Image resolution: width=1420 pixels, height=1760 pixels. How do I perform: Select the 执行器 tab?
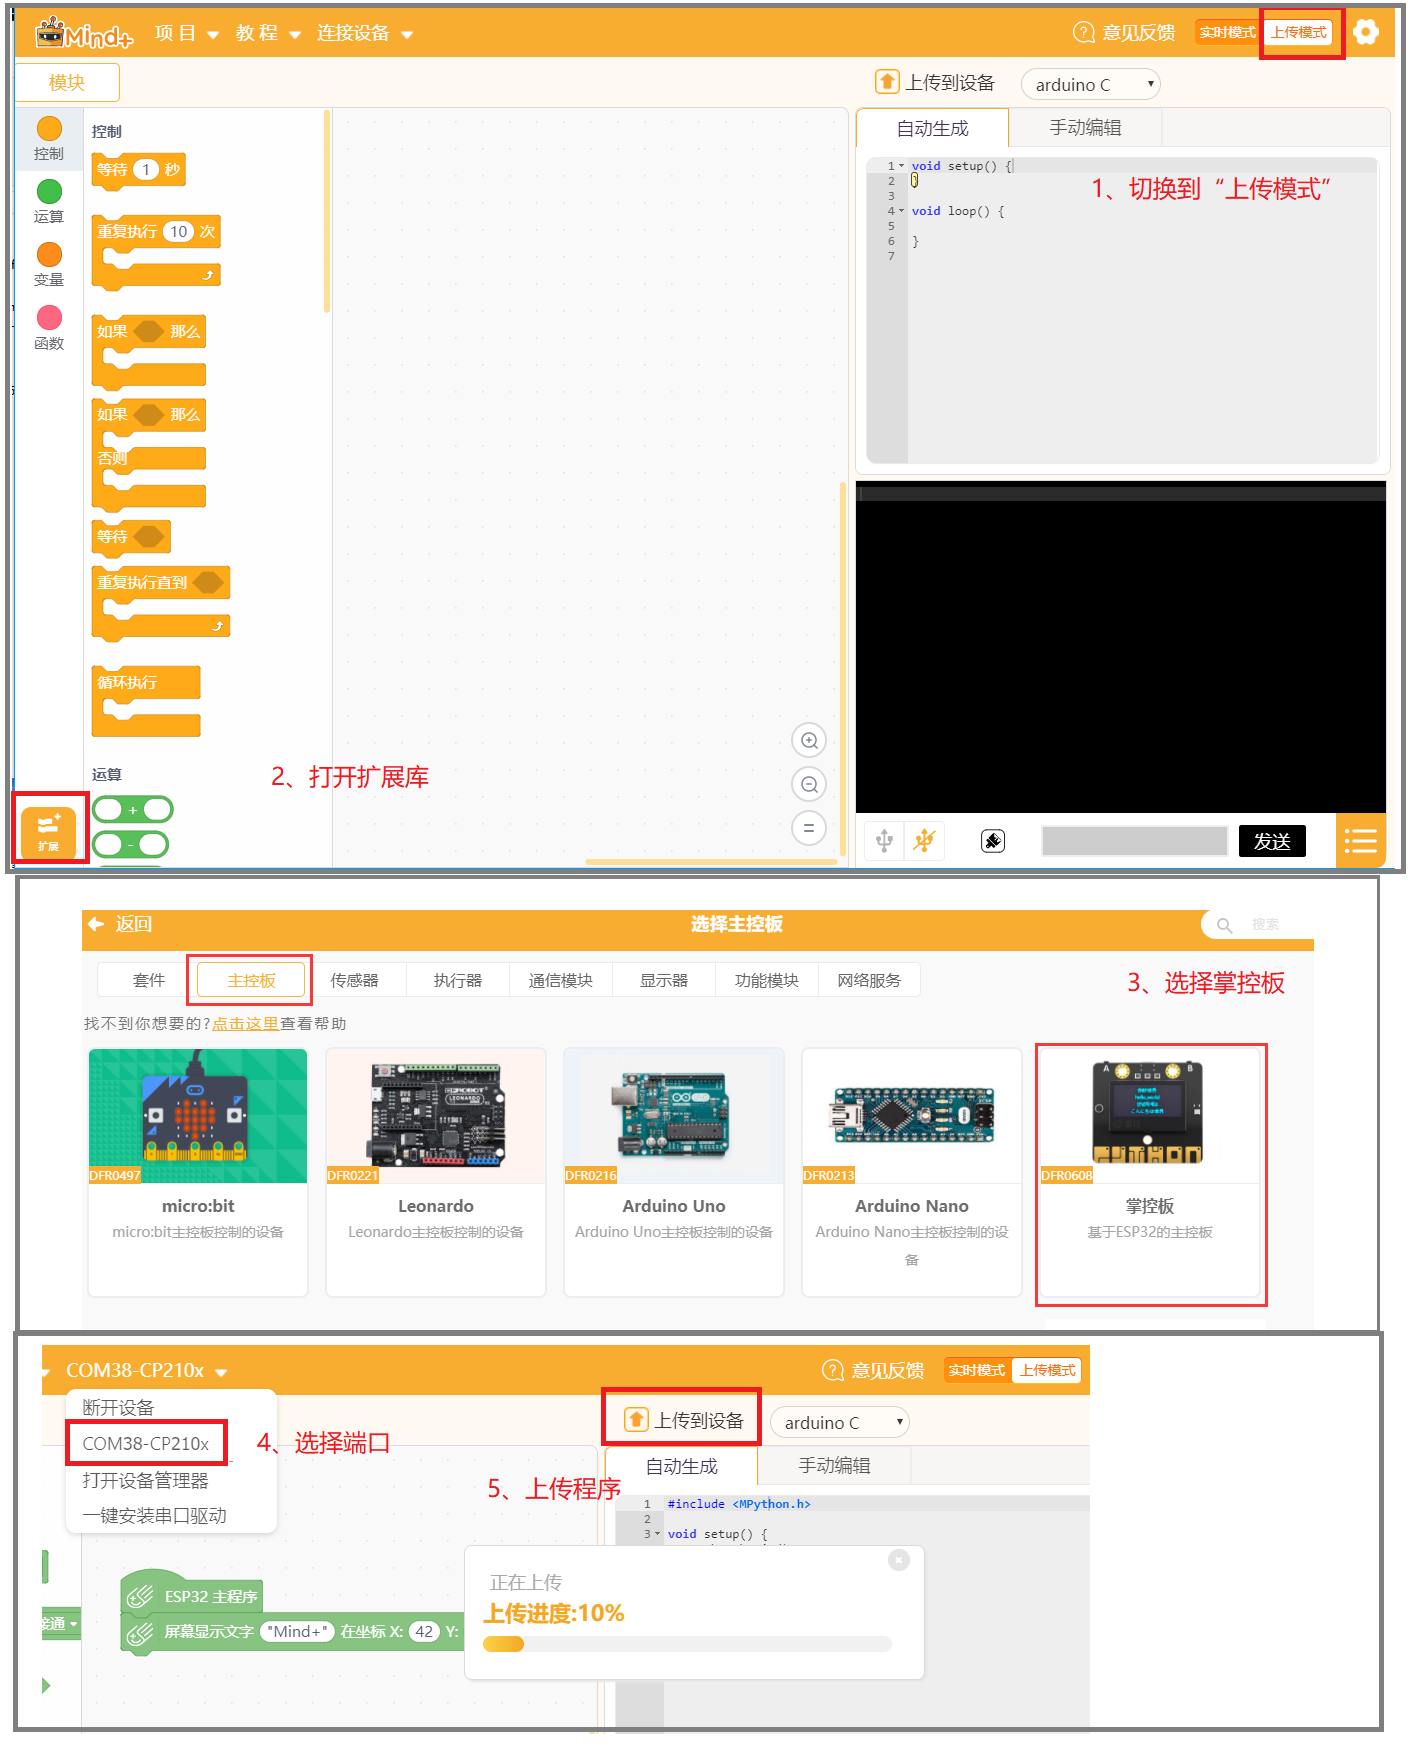458,980
